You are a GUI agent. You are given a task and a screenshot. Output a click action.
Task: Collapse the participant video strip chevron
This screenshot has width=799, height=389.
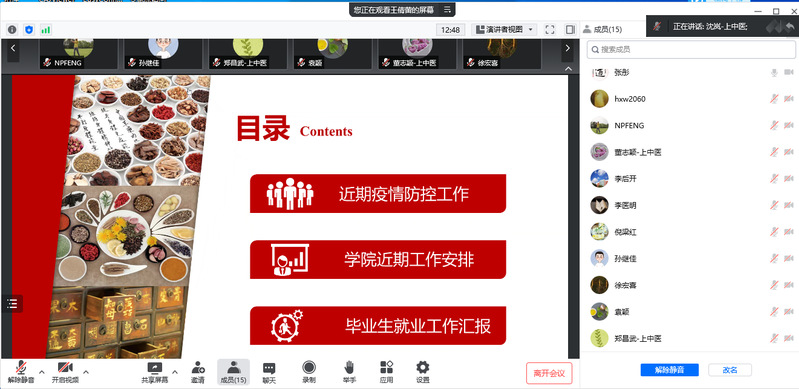(569, 69)
